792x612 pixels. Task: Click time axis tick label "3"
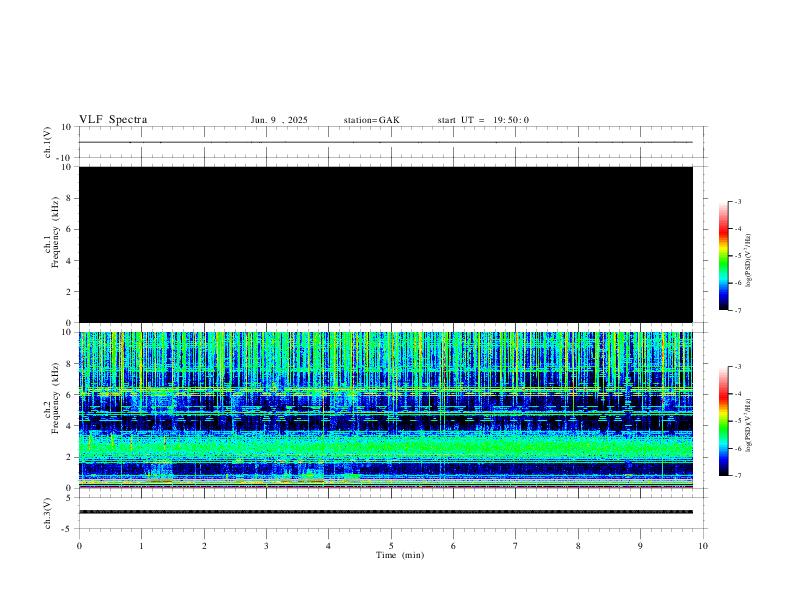266,546
